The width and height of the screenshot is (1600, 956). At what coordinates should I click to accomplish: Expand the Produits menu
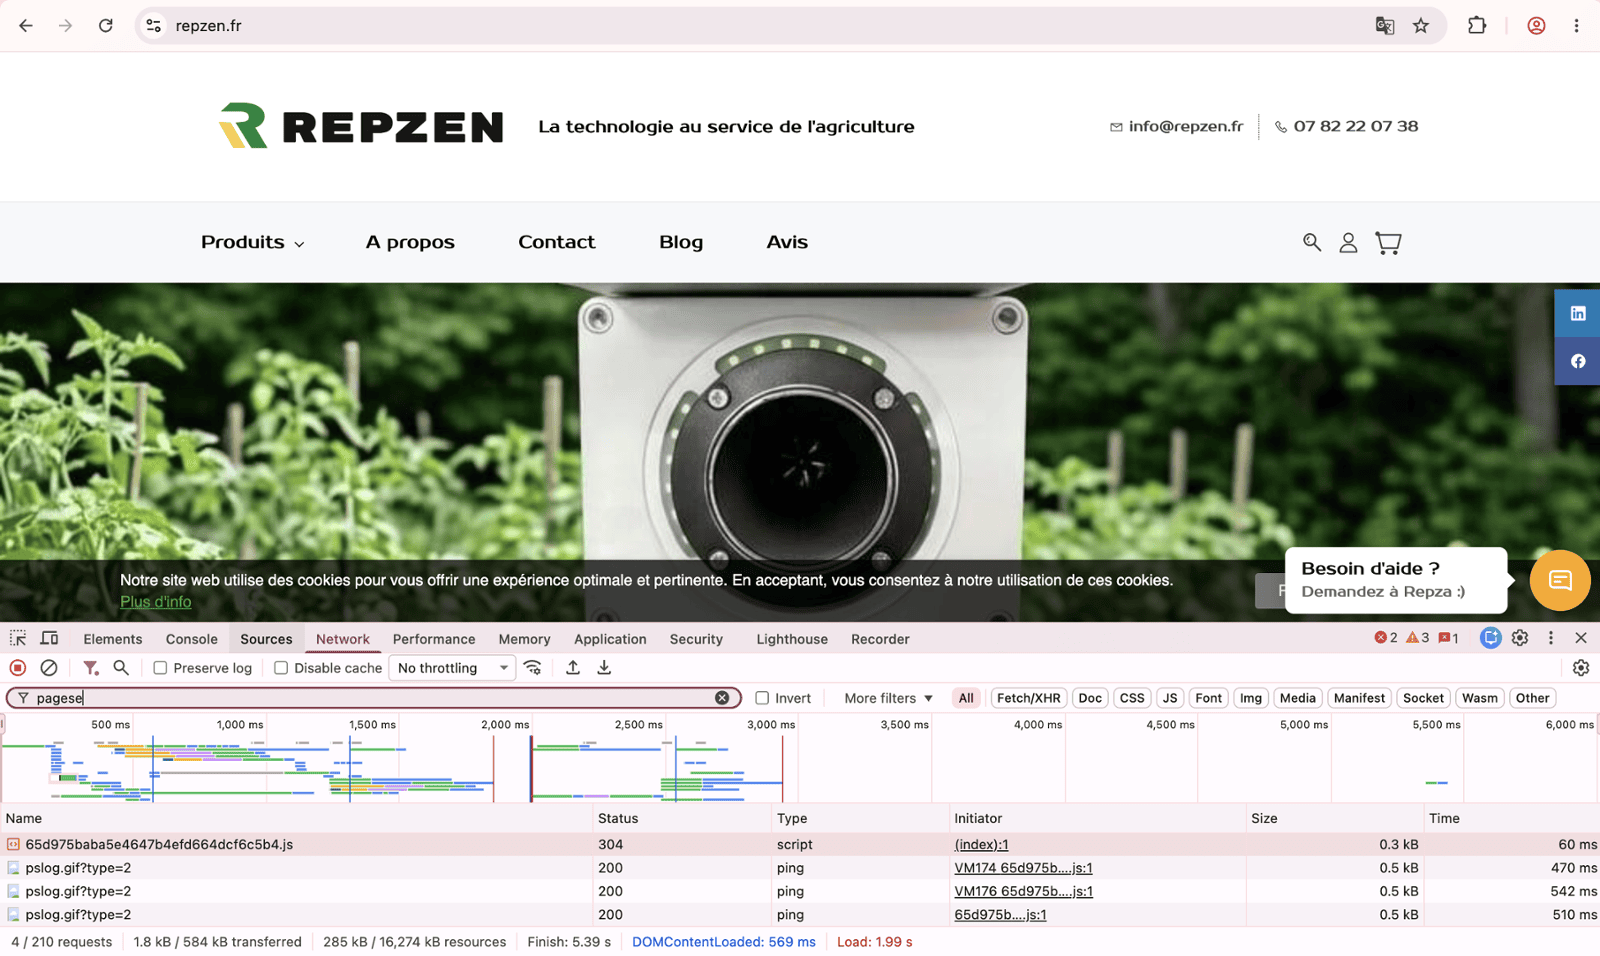(252, 242)
